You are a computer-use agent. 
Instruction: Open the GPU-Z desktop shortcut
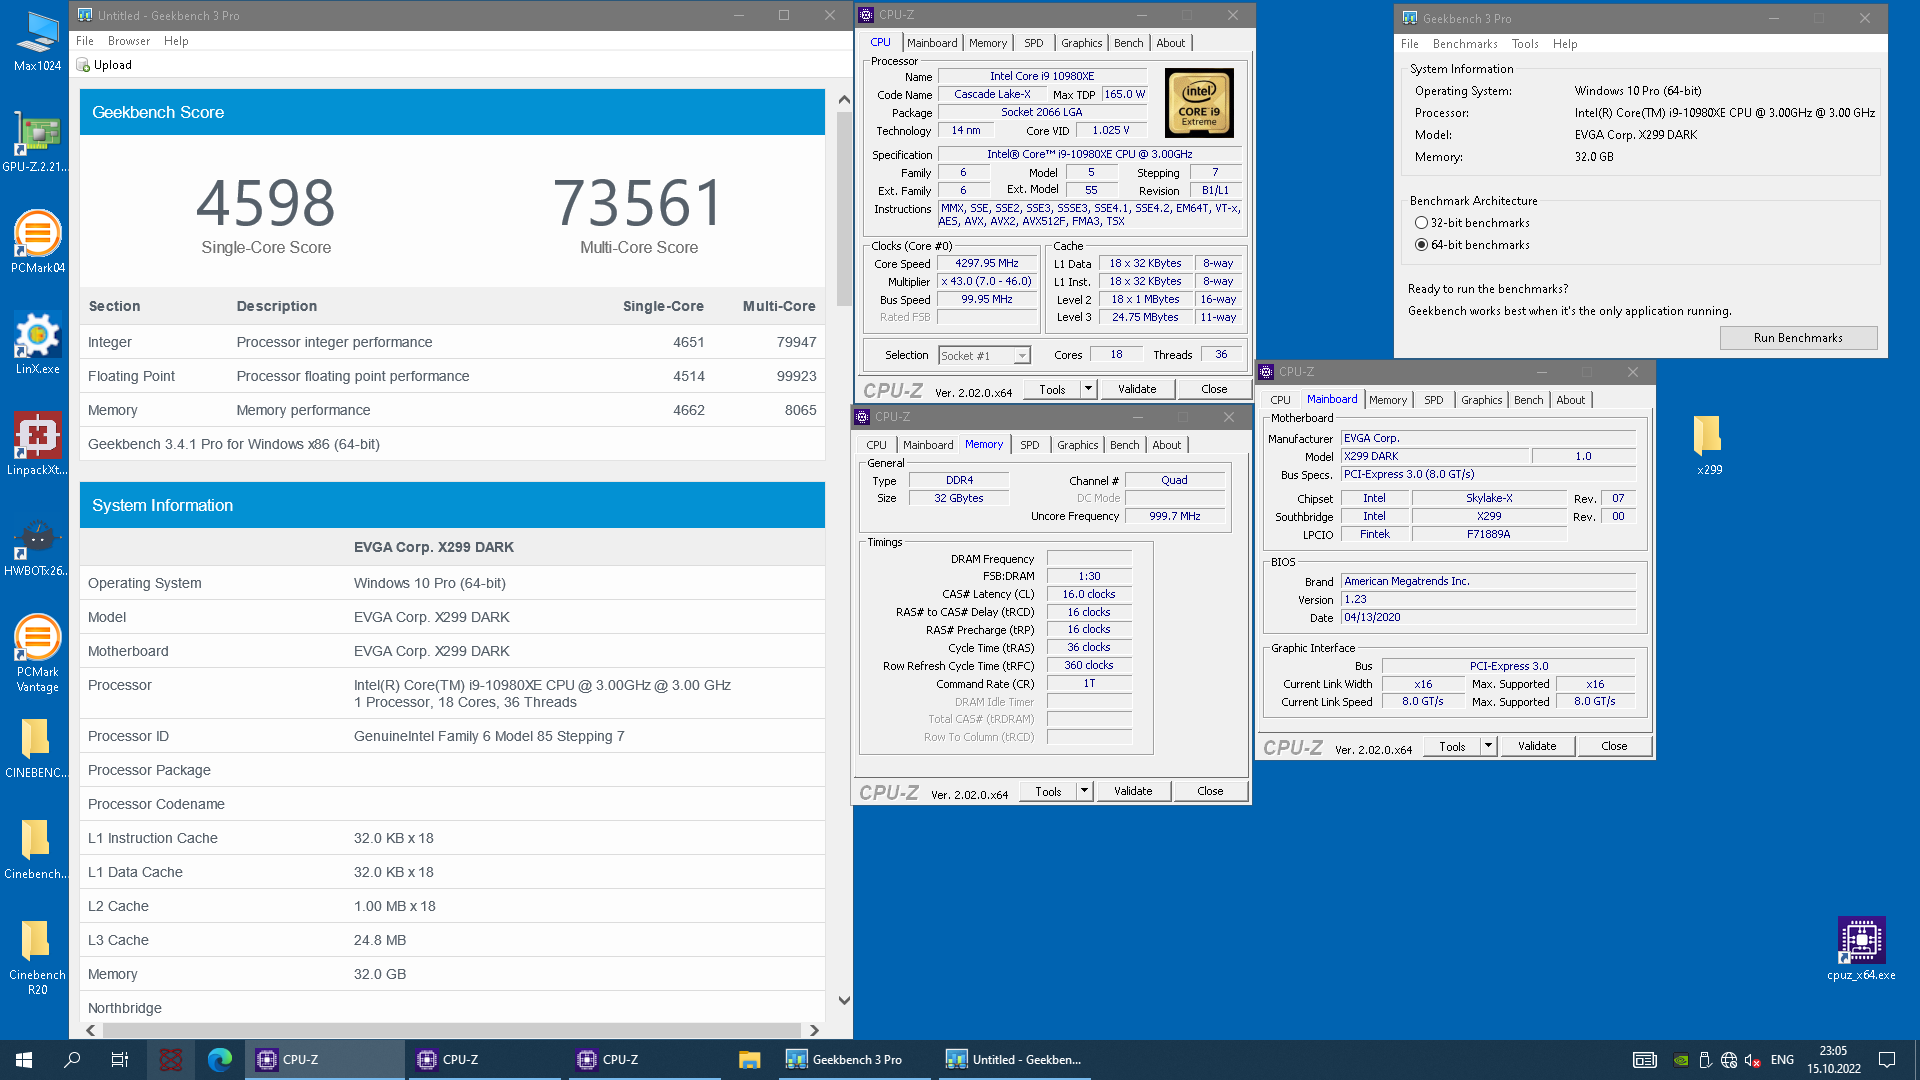[x=37, y=141]
